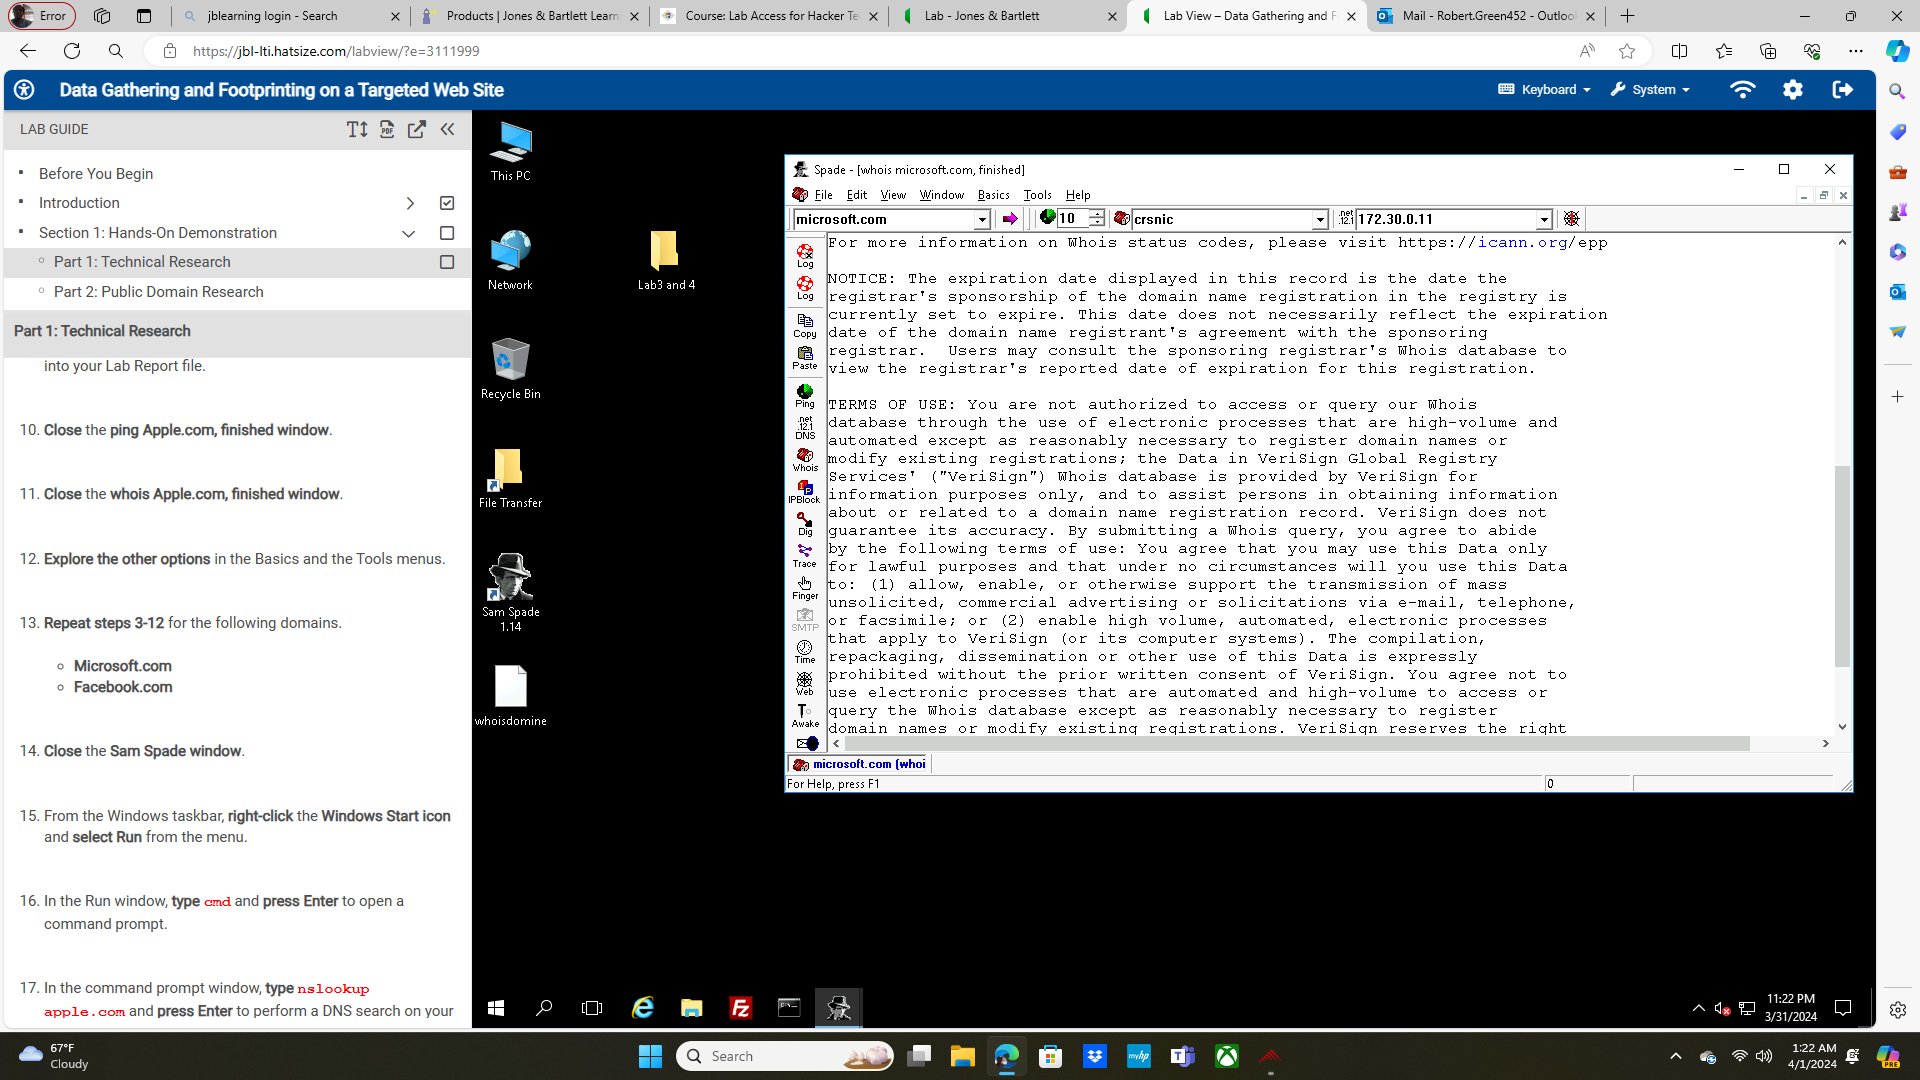Select the IPBlock tool
Image resolution: width=1920 pixels, height=1080 pixels.
click(804, 491)
